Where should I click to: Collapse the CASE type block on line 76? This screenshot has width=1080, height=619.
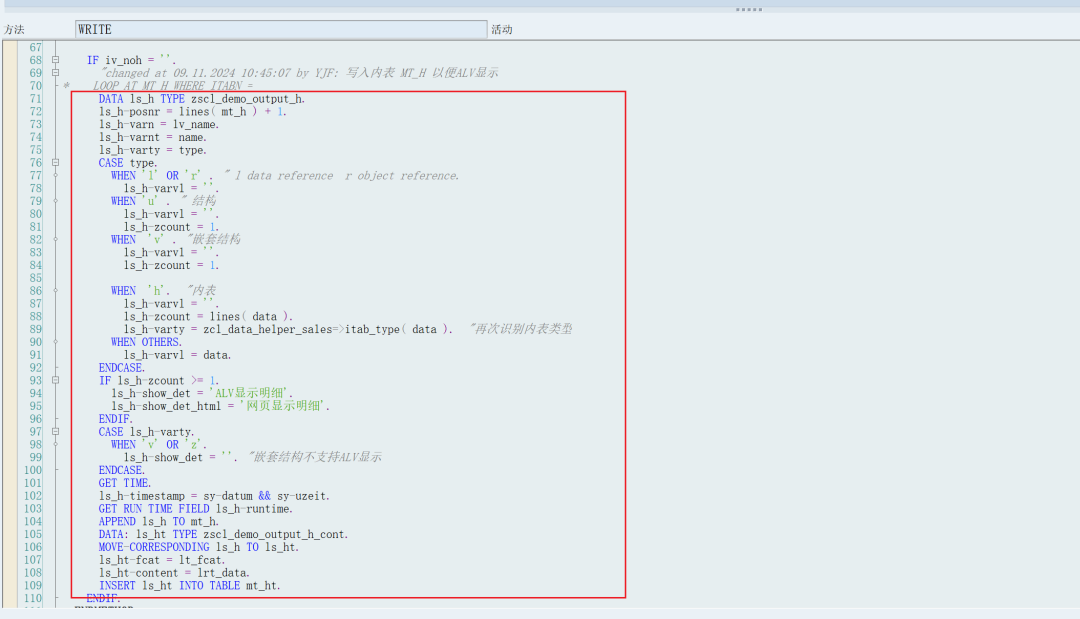coord(56,162)
